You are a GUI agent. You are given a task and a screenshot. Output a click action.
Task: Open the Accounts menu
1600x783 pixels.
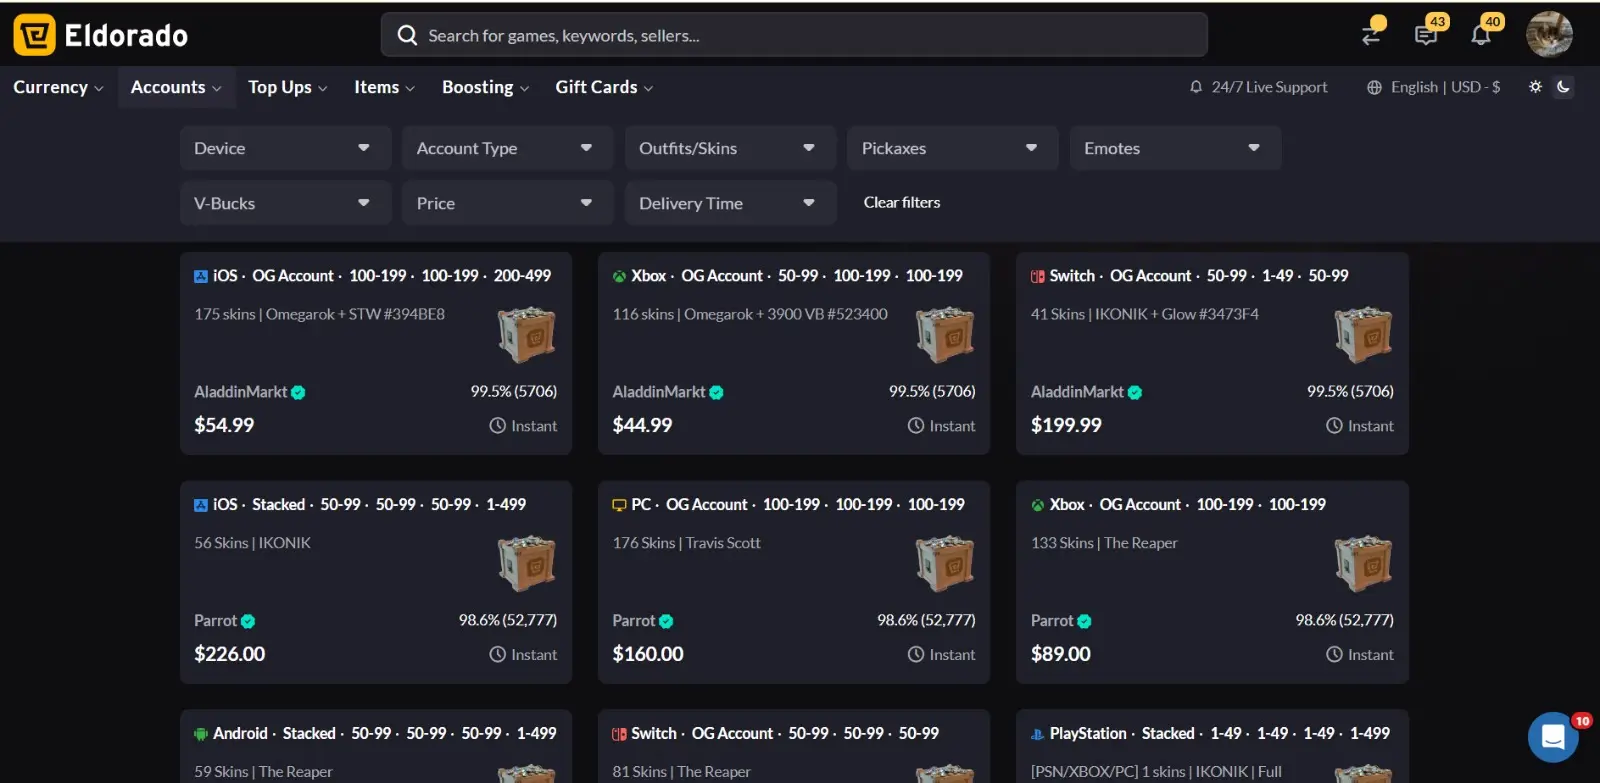click(176, 87)
